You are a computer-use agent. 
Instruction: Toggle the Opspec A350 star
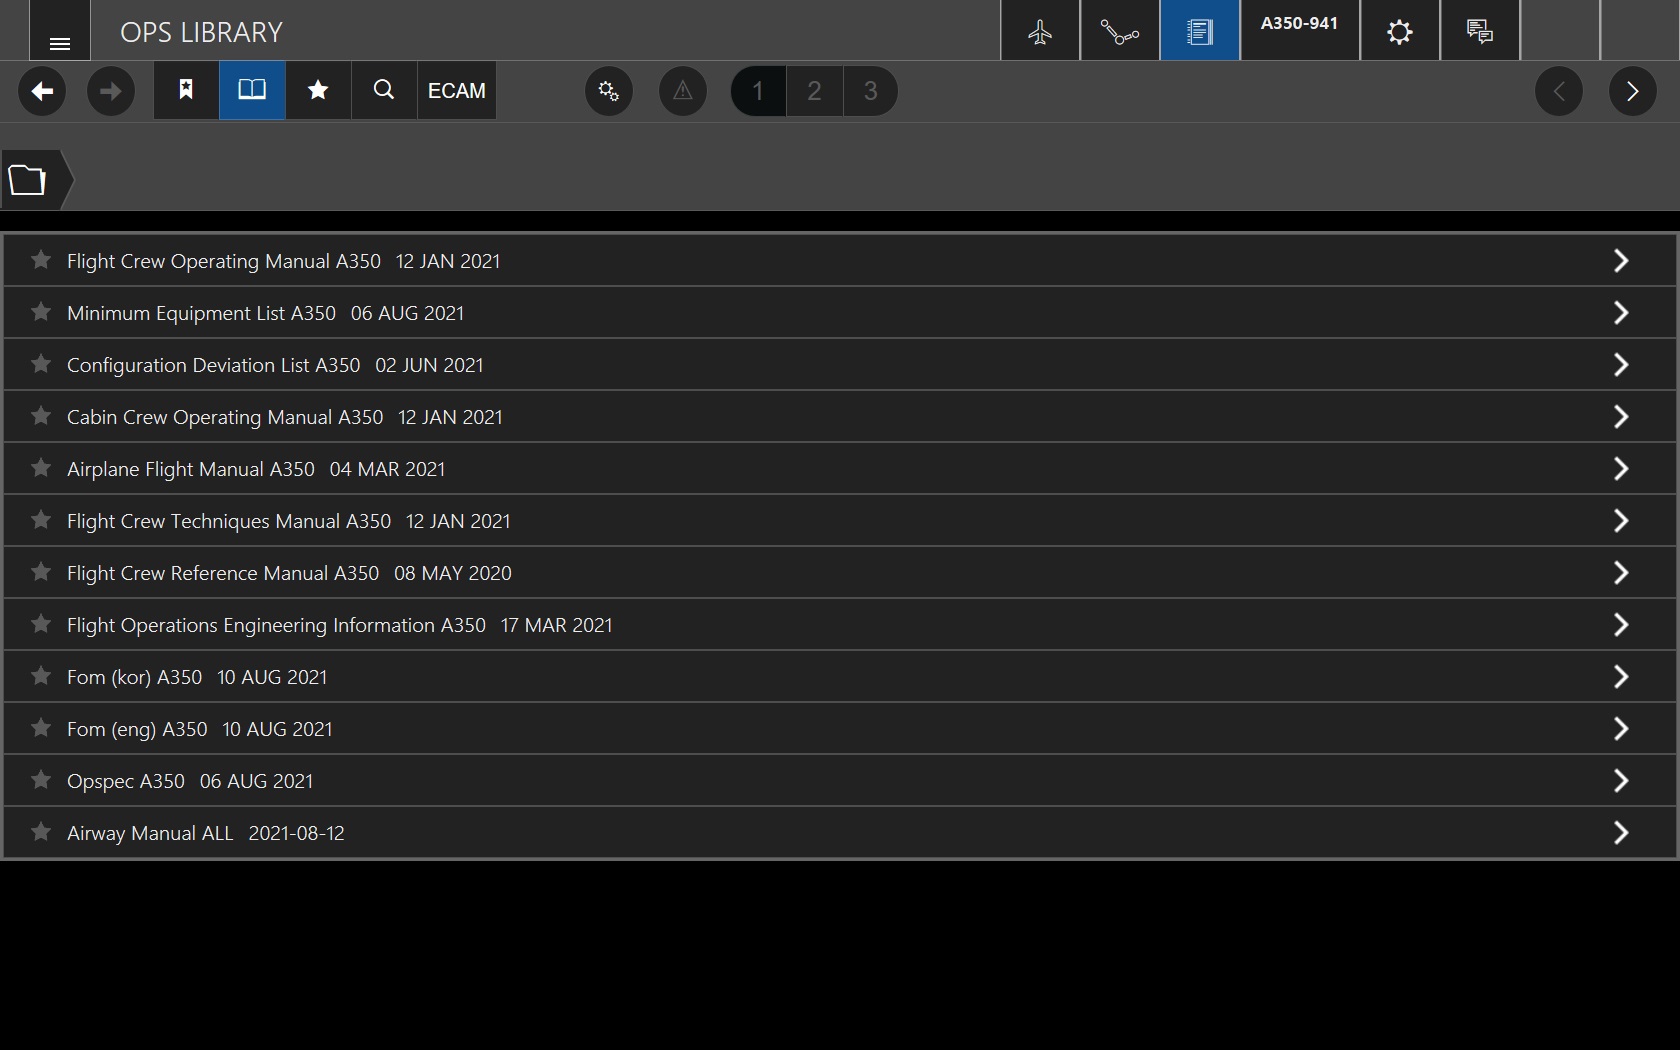tap(41, 780)
